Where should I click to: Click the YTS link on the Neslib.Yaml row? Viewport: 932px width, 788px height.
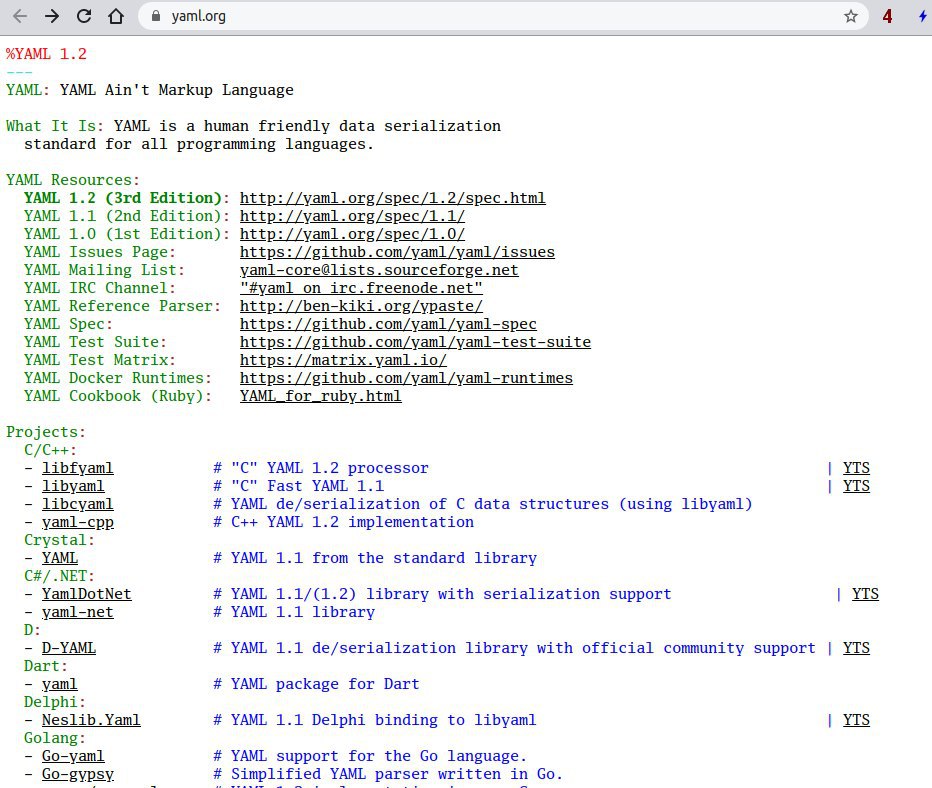pos(856,720)
